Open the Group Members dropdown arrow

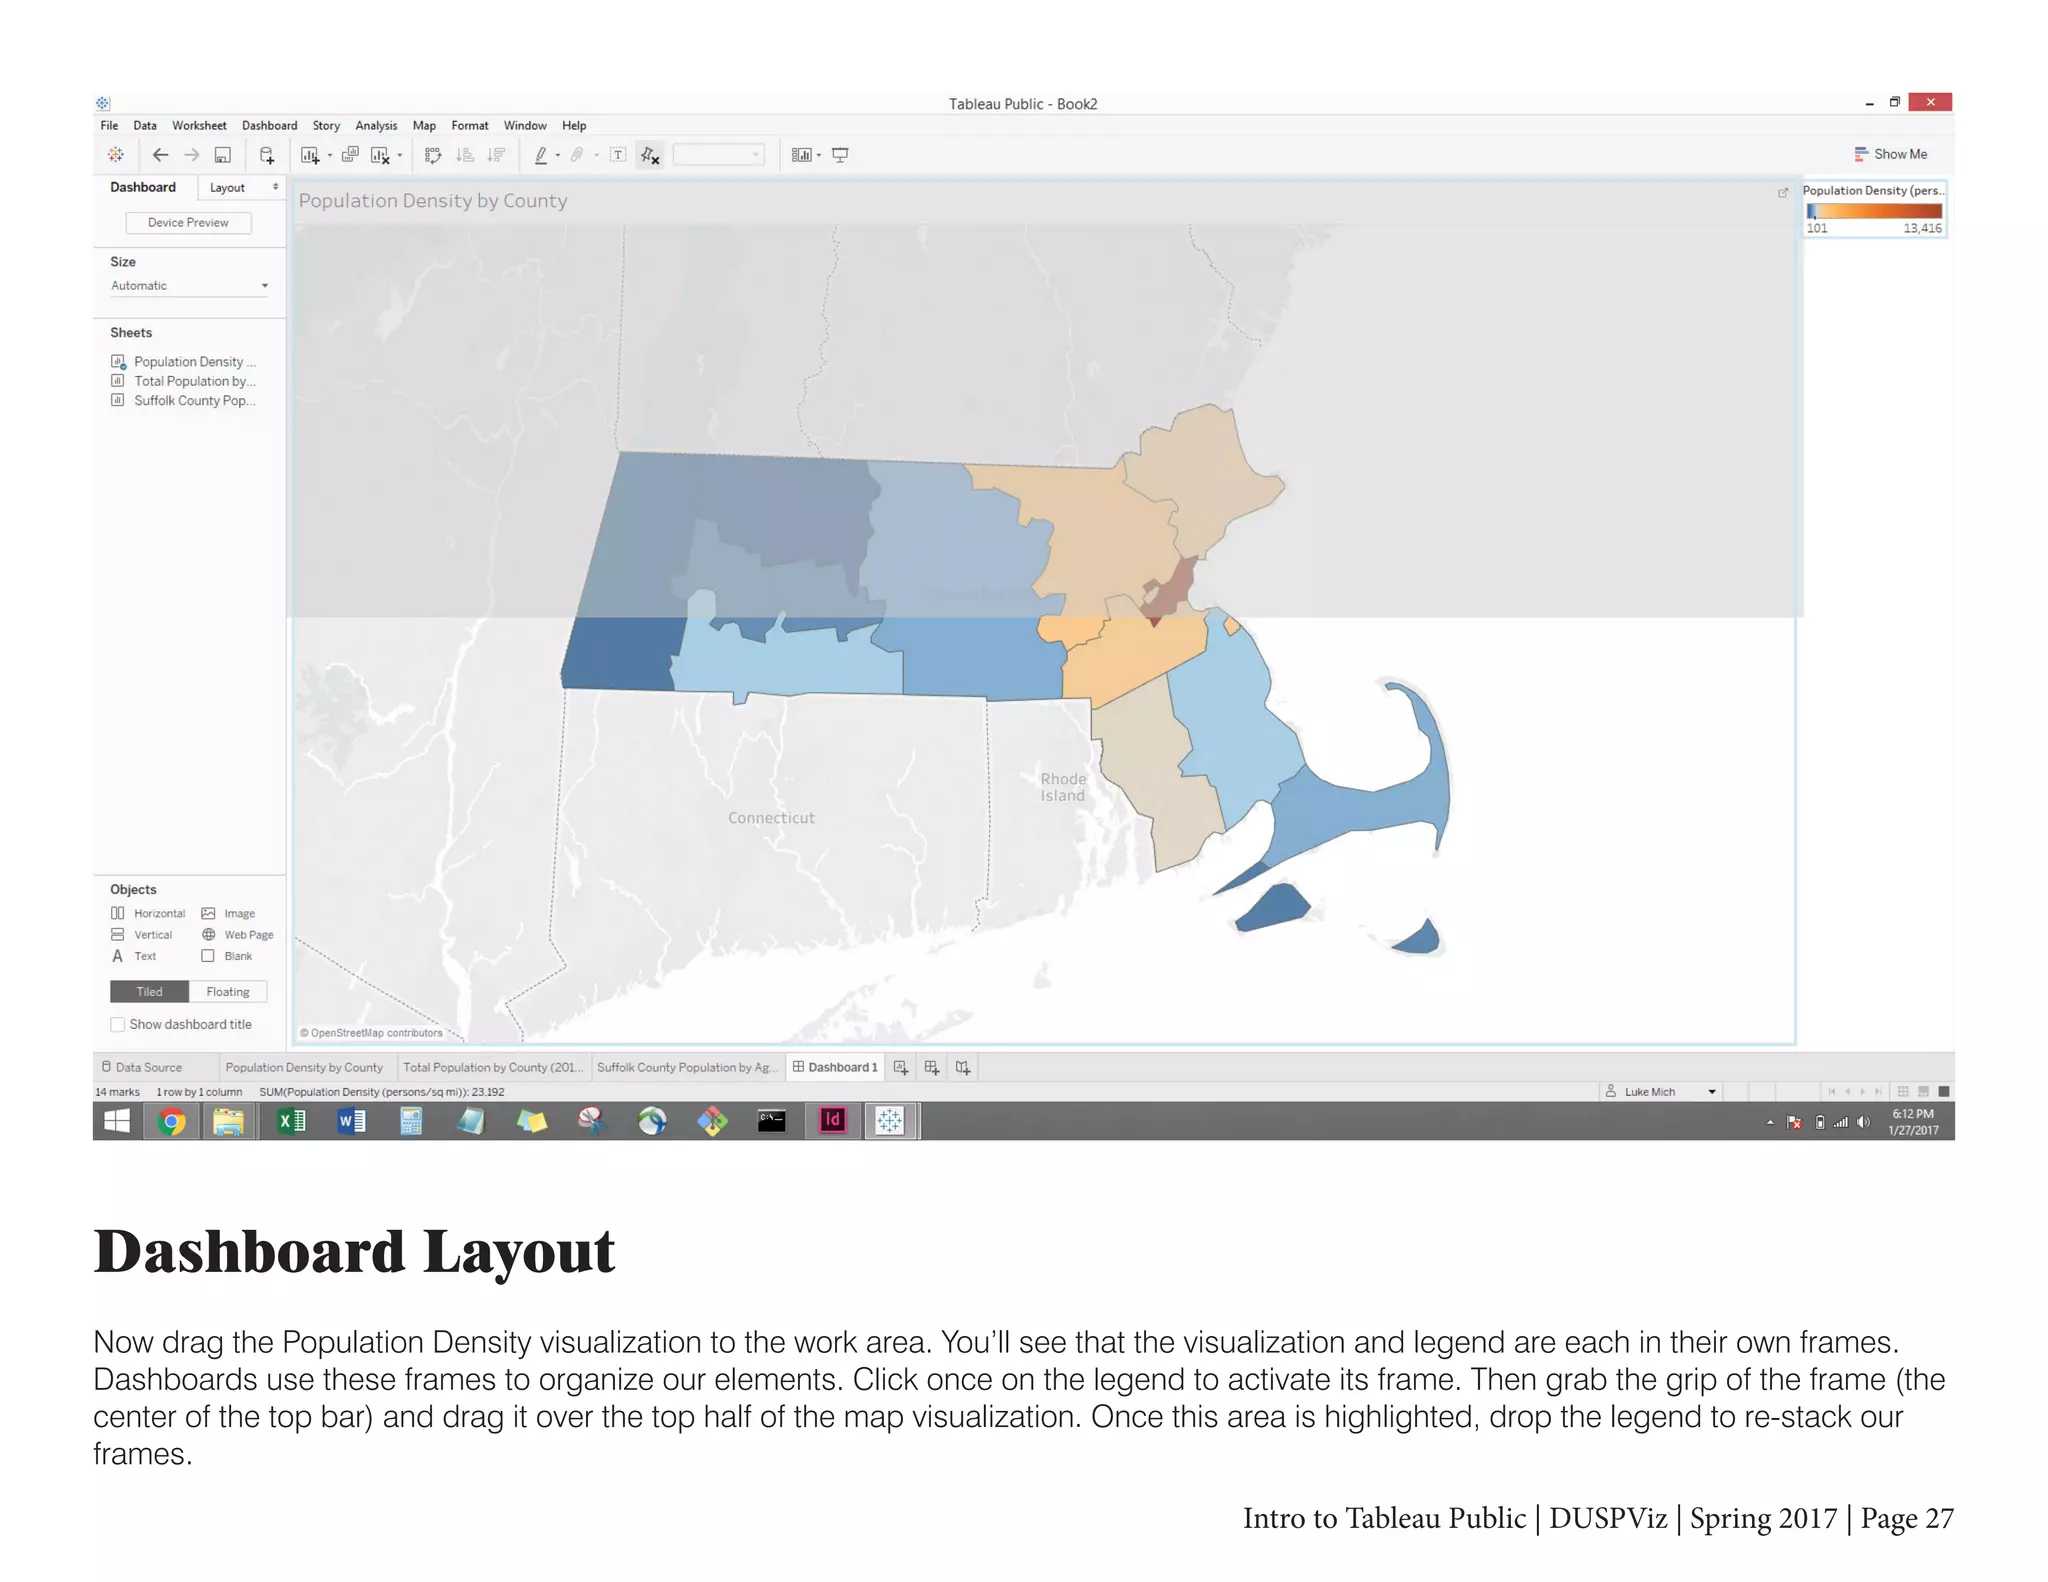click(x=596, y=156)
